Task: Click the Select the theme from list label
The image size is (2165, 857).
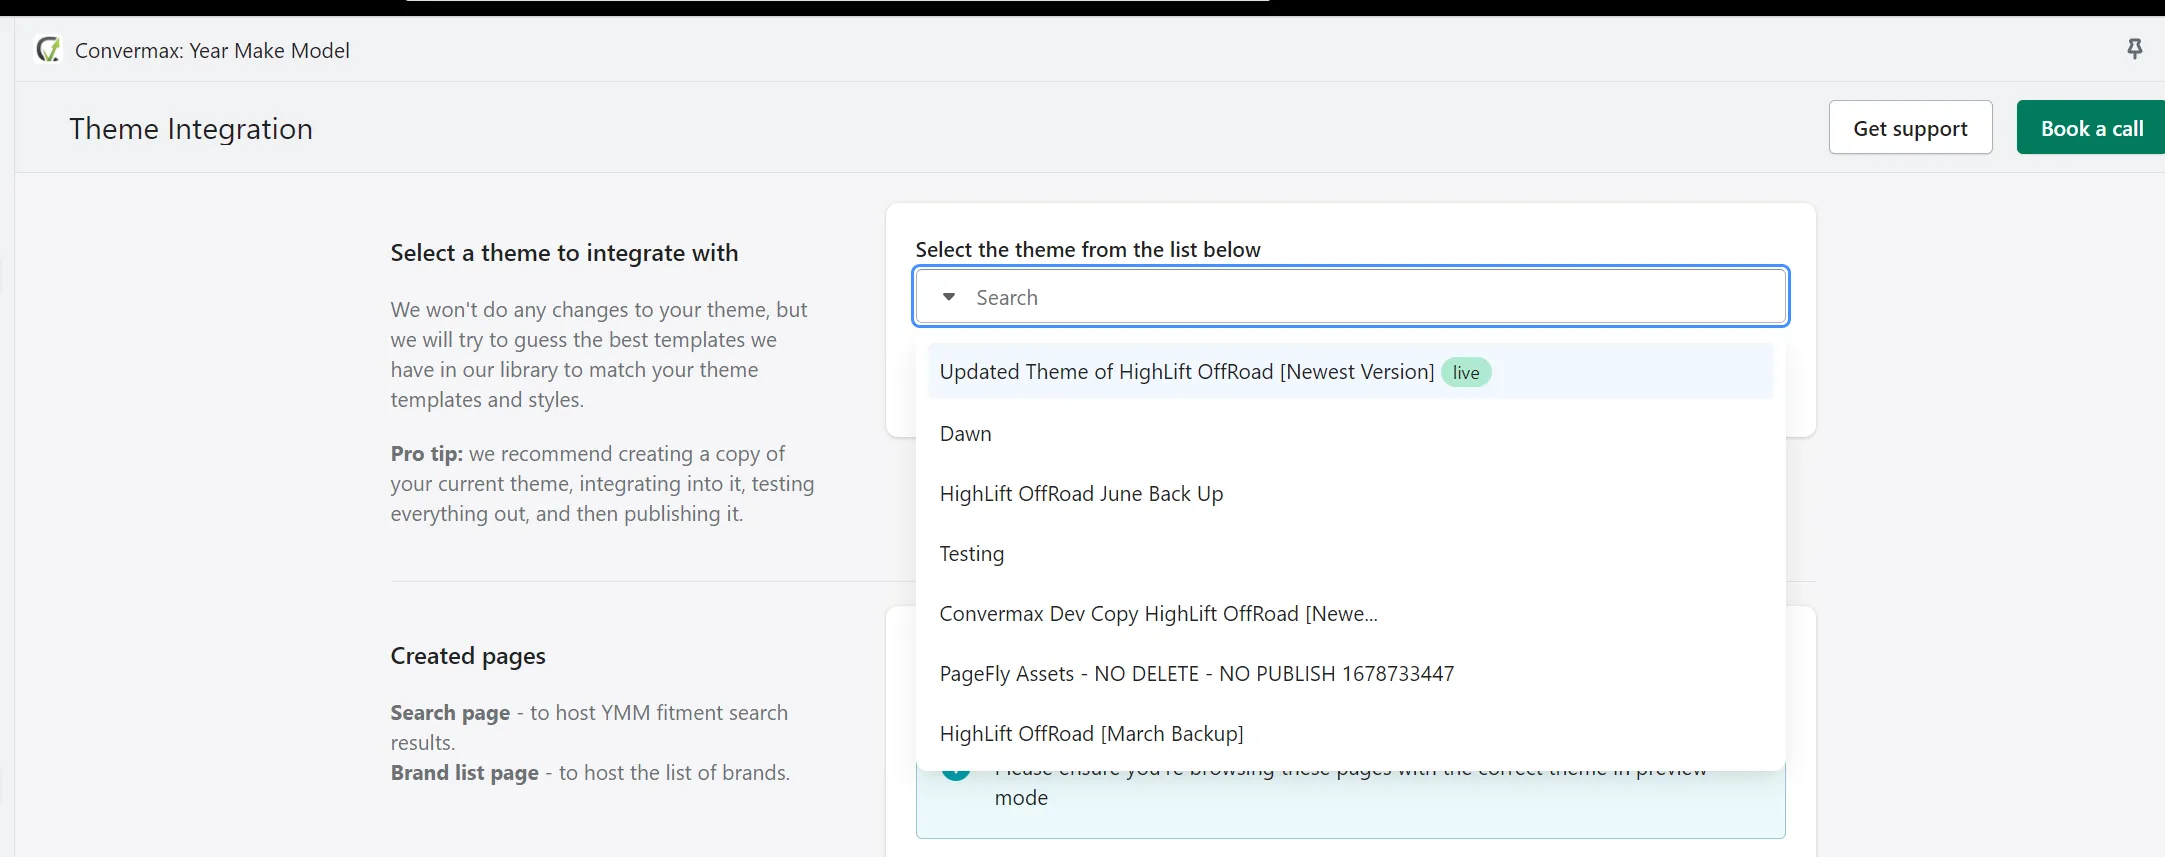Action: (1087, 249)
